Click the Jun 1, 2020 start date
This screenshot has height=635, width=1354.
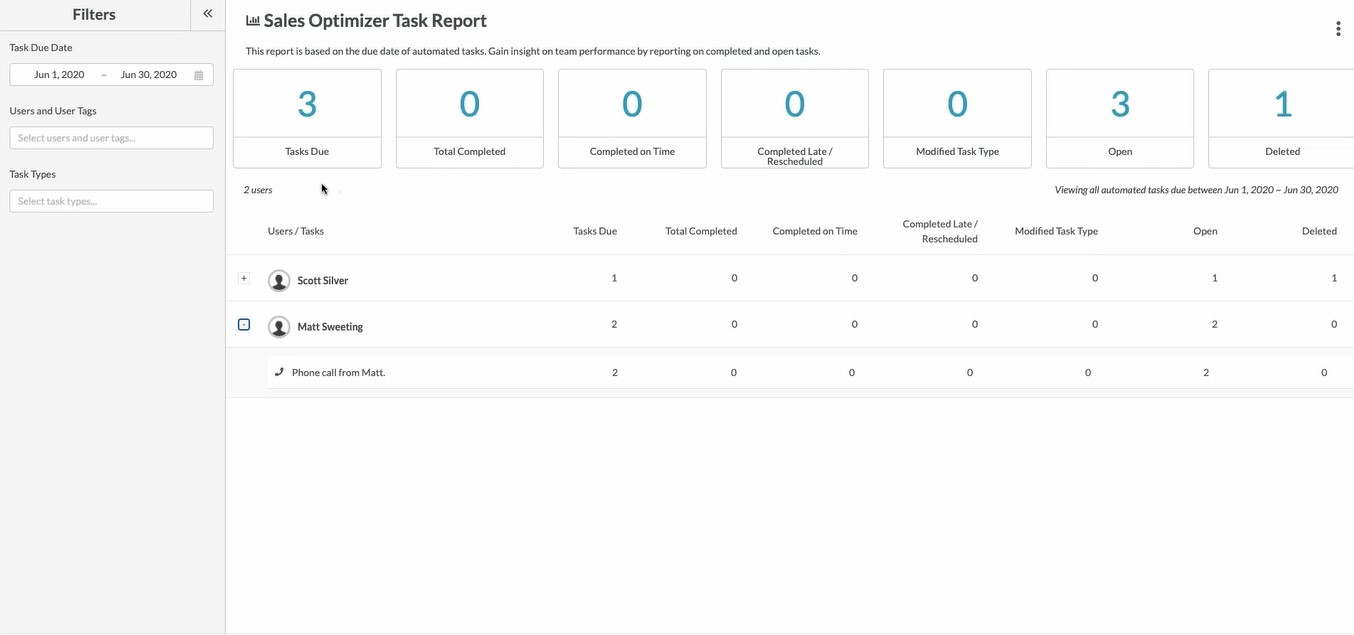click(59, 75)
